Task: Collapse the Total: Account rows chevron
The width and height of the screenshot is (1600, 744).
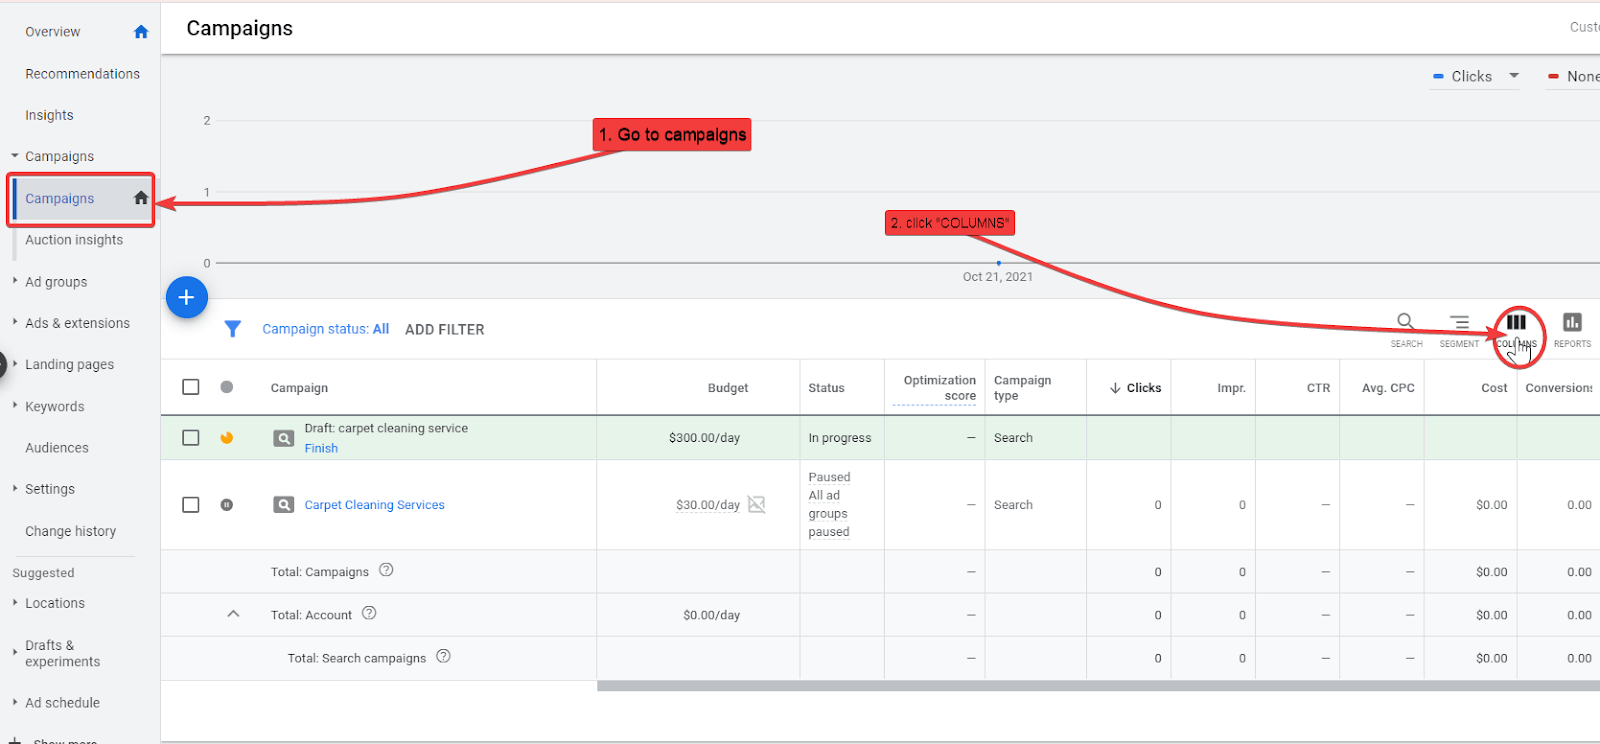Action: tap(233, 614)
